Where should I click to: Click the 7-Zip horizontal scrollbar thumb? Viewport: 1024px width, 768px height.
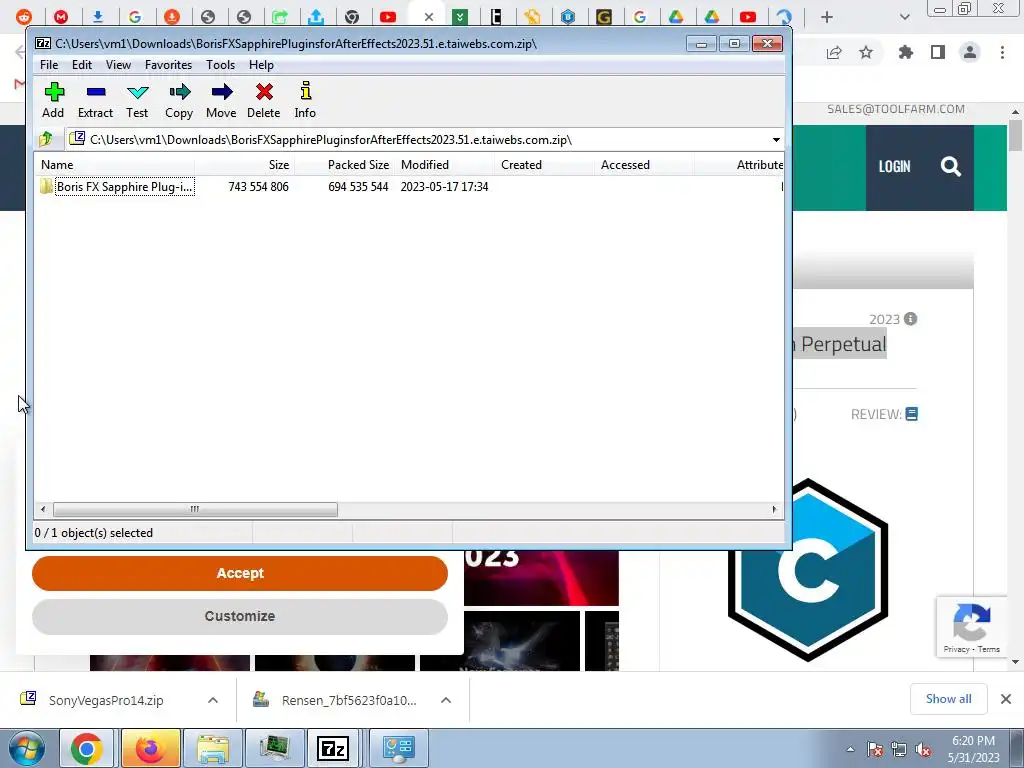(x=195, y=509)
